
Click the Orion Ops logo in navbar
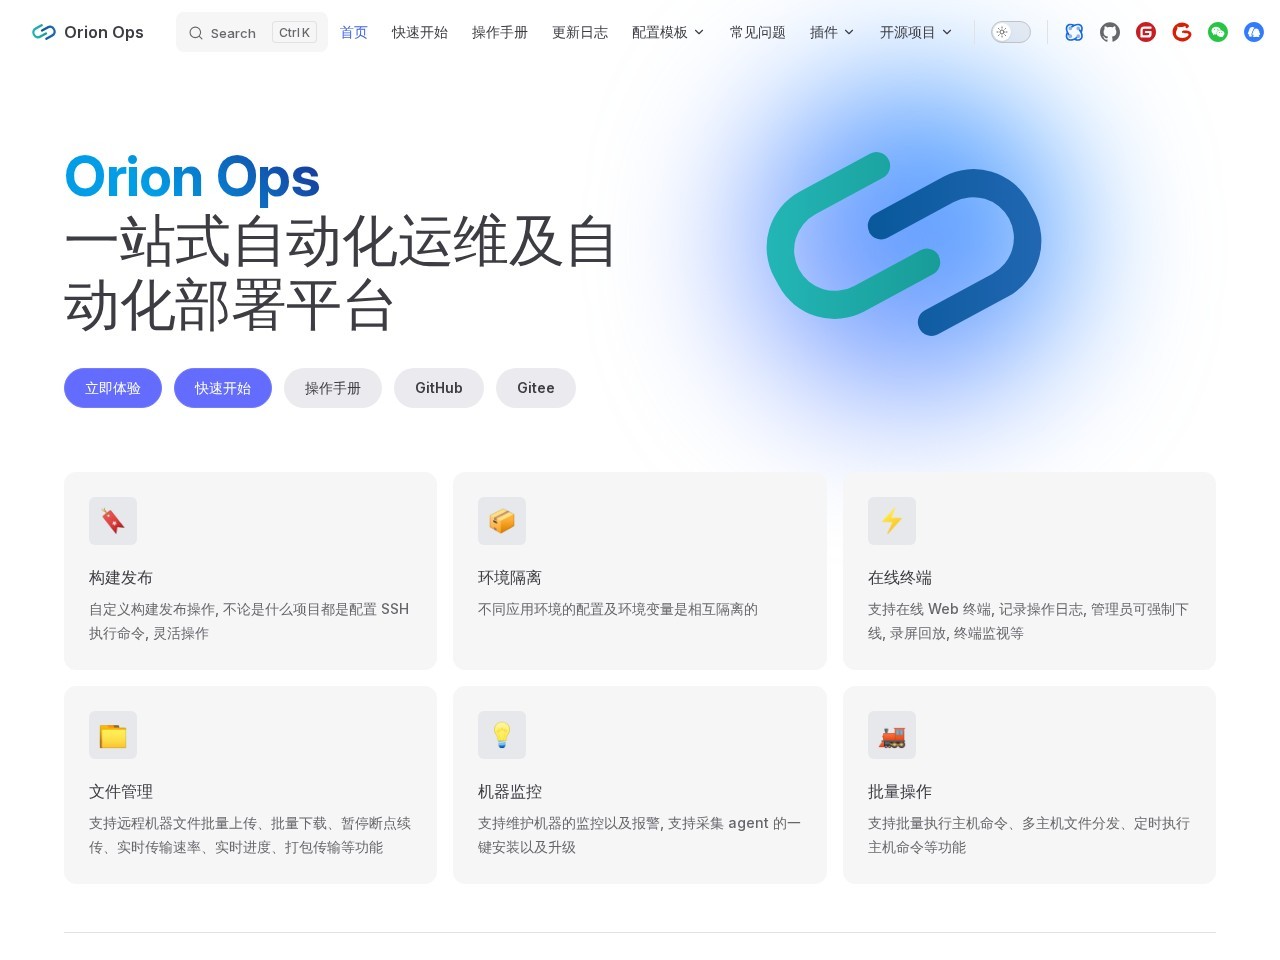click(x=88, y=32)
